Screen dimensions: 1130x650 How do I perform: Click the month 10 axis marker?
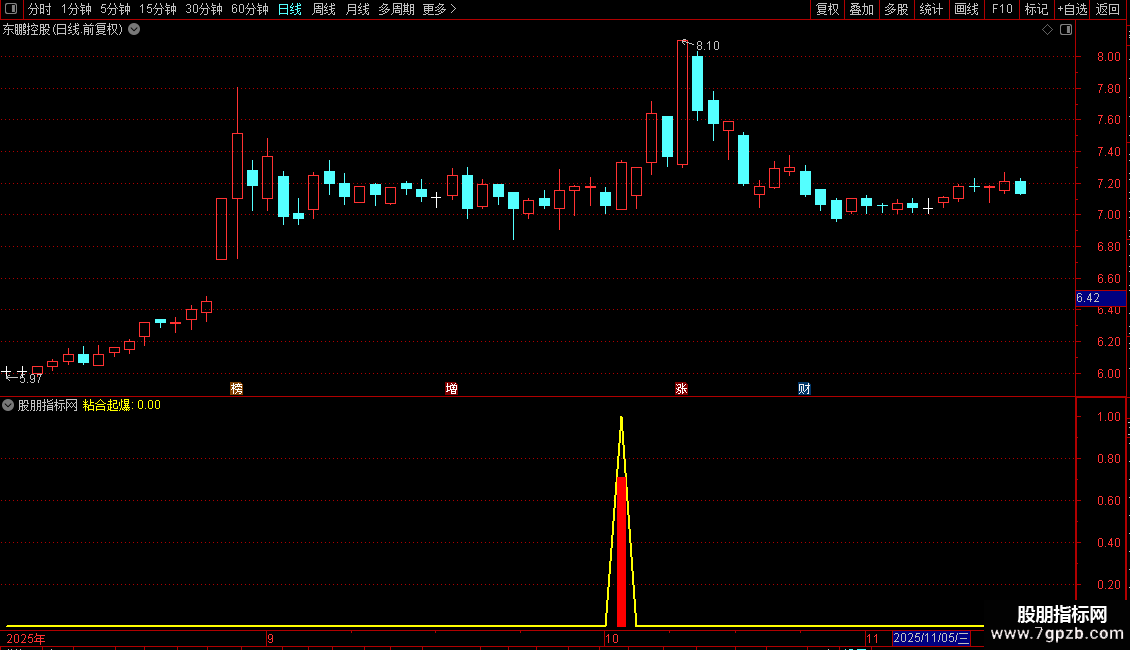click(x=612, y=638)
